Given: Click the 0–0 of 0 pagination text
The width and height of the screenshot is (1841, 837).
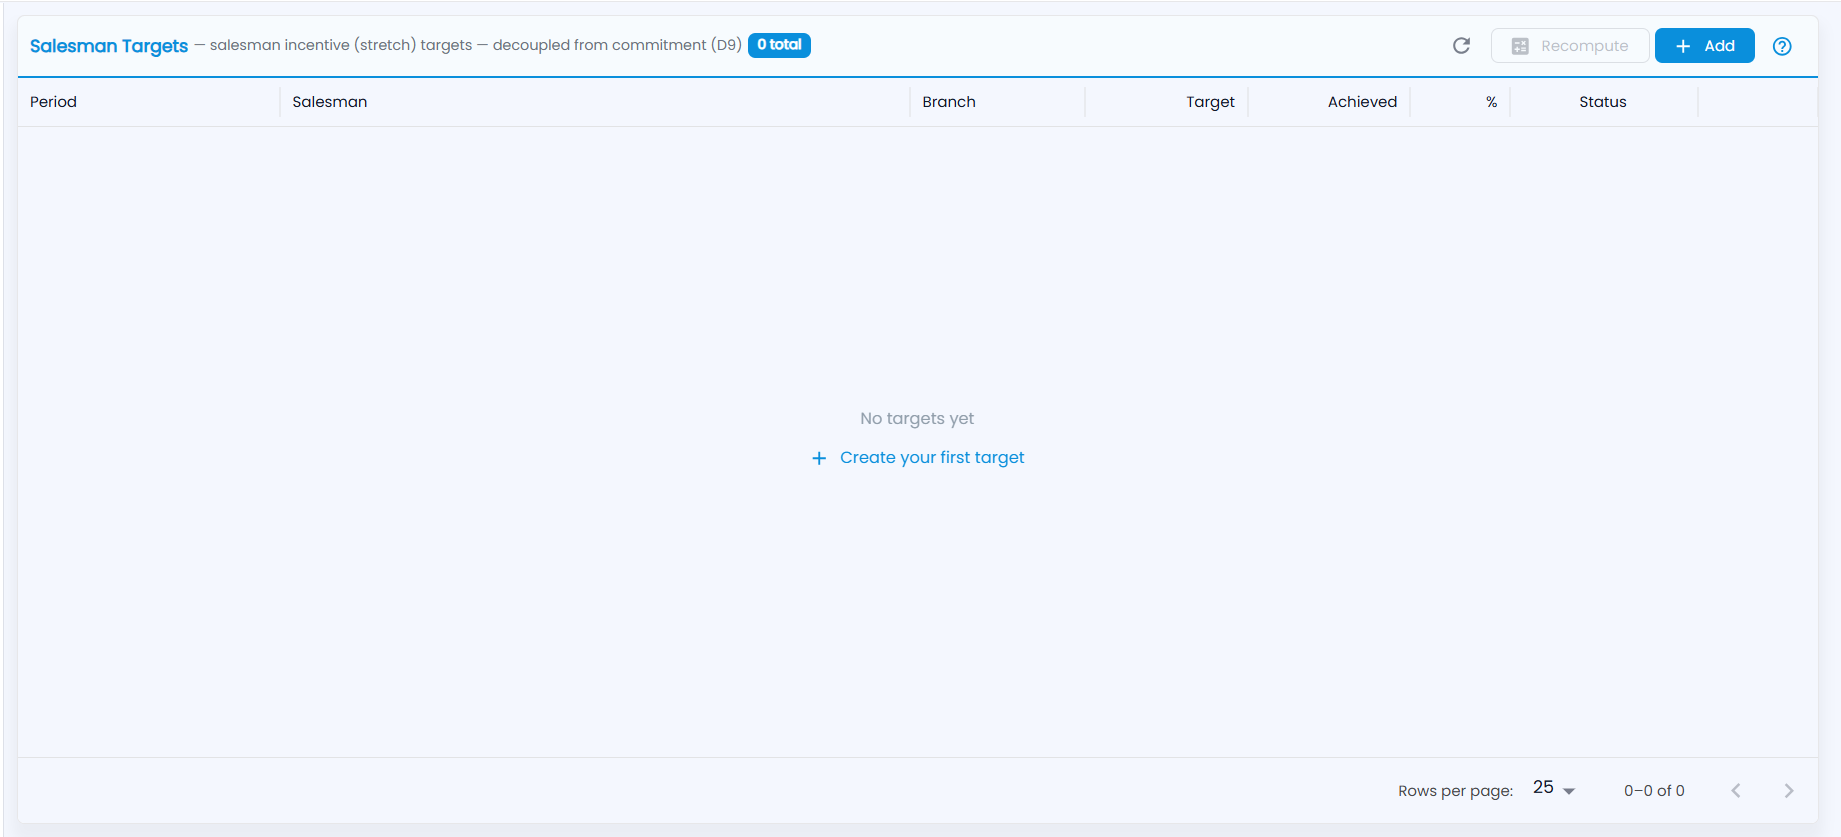Looking at the screenshot, I should coord(1654,791).
